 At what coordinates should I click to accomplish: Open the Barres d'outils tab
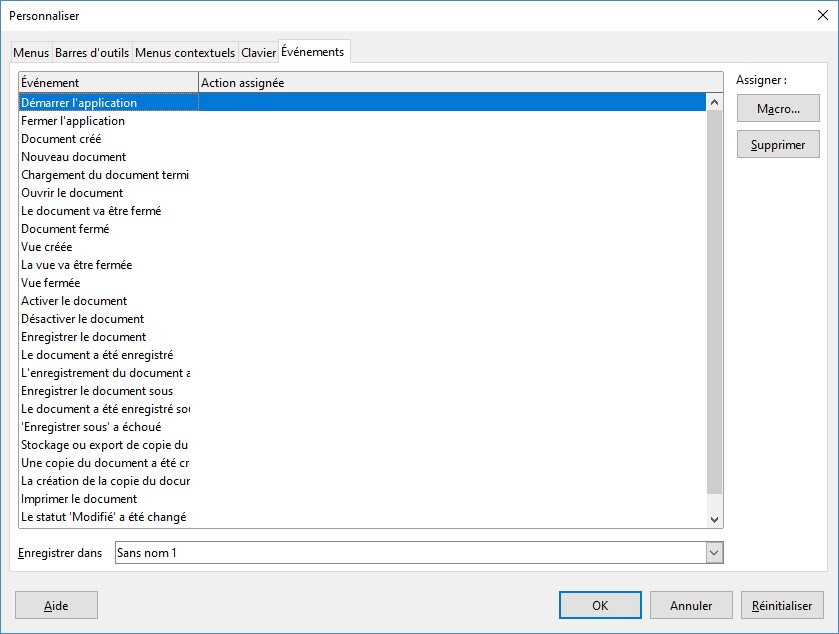tap(92, 53)
